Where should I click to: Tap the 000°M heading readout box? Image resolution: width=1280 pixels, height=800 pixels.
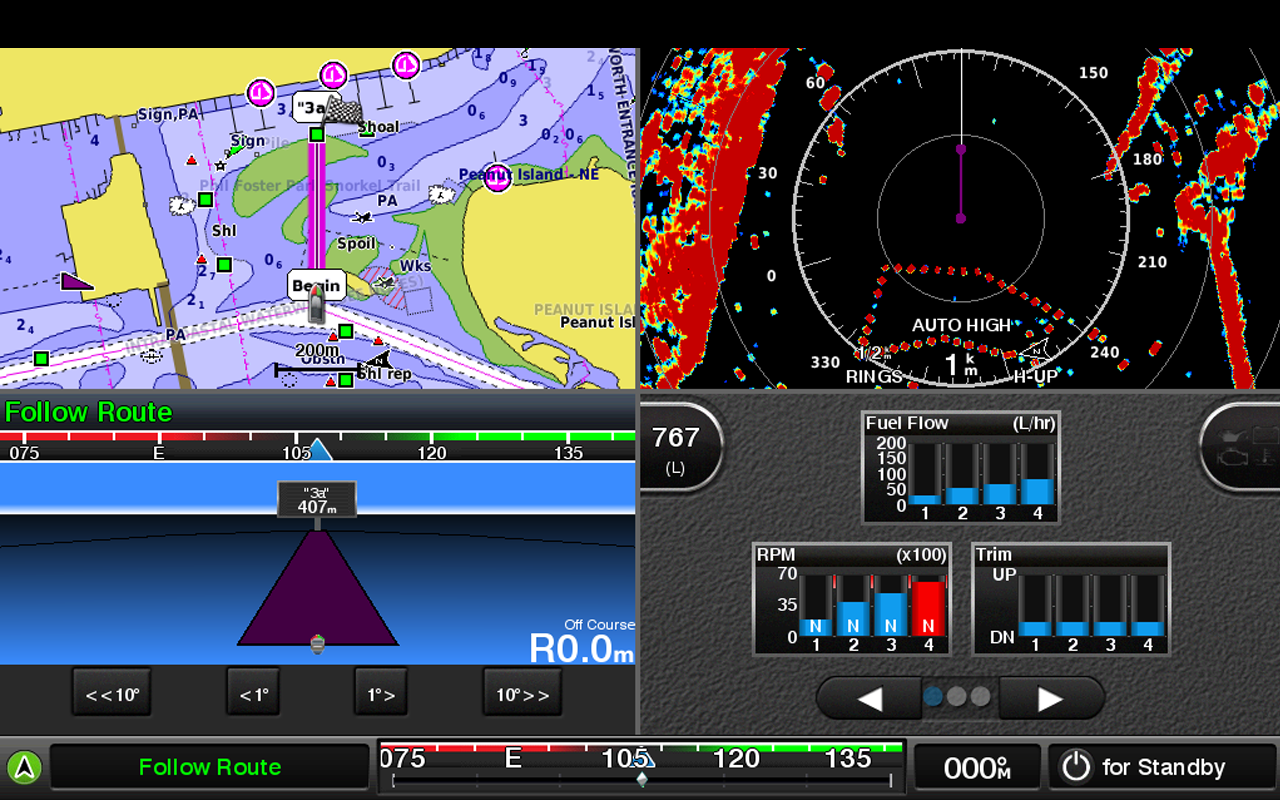tap(977, 767)
